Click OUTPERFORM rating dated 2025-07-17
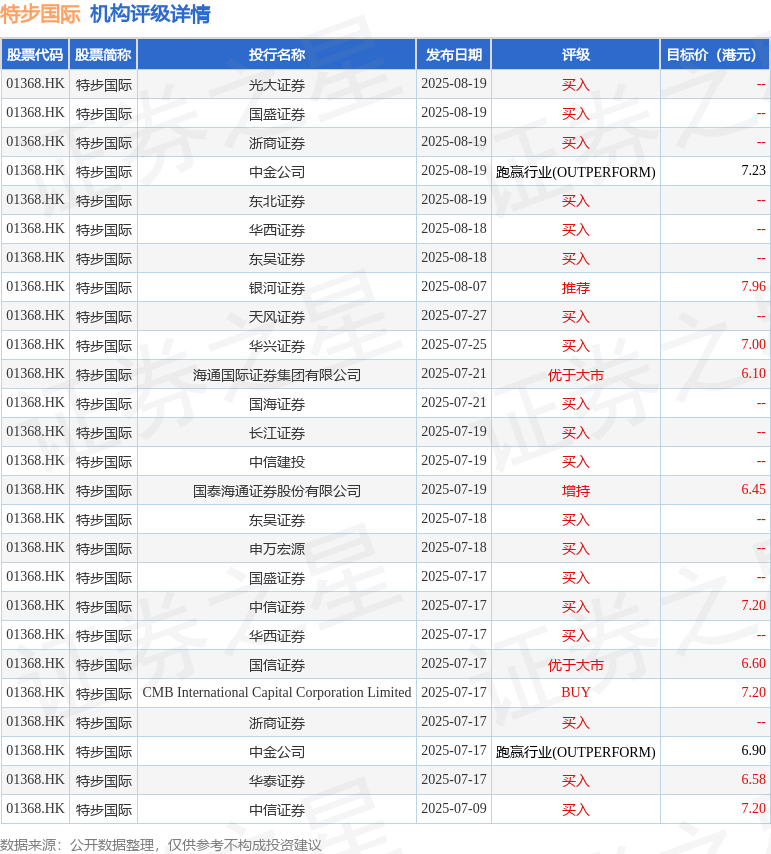Screen dimensions: 771x854 point(576,752)
